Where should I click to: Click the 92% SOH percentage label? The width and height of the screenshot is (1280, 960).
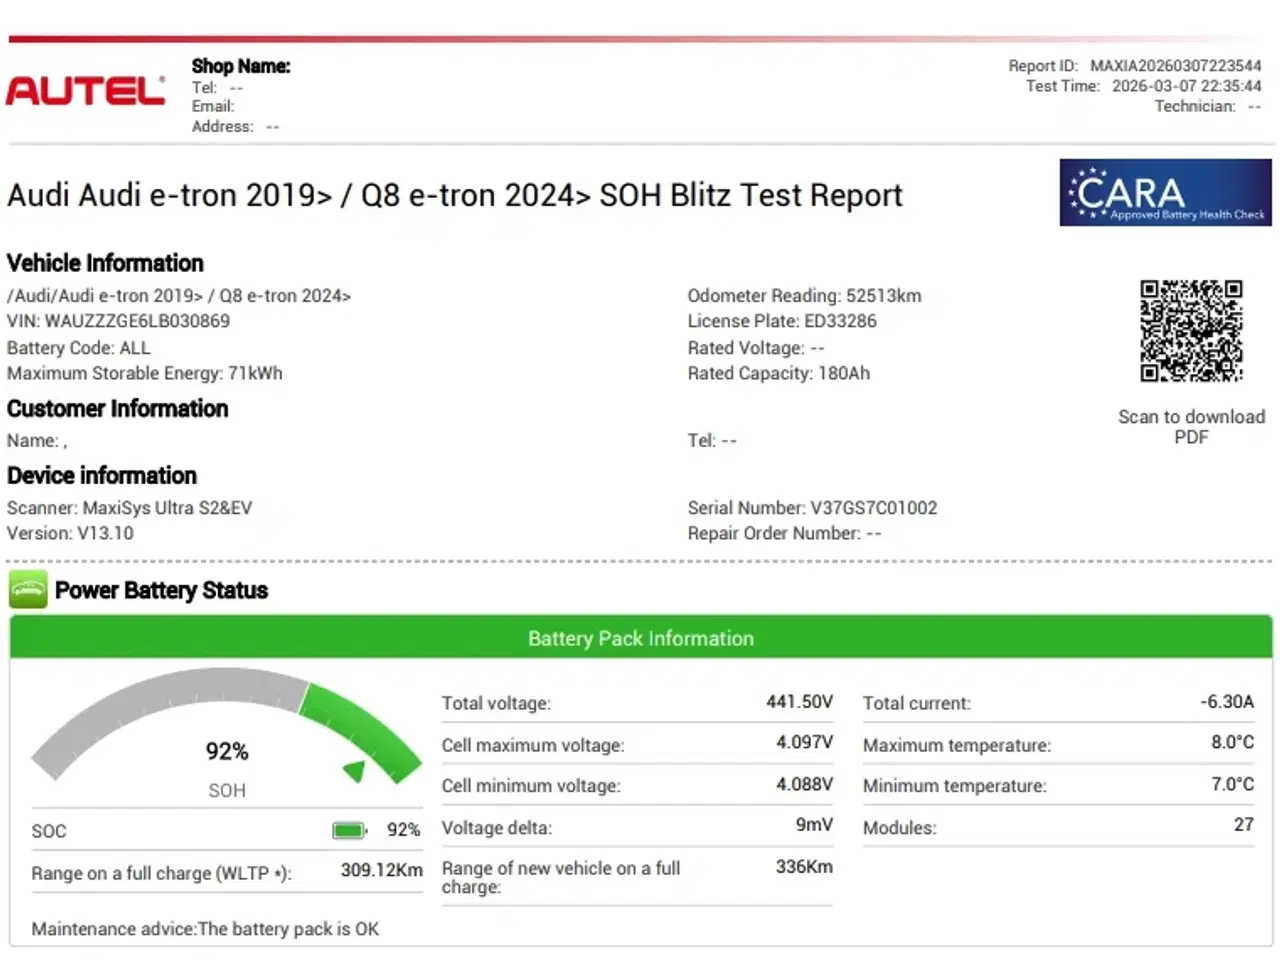pyautogui.click(x=227, y=751)
